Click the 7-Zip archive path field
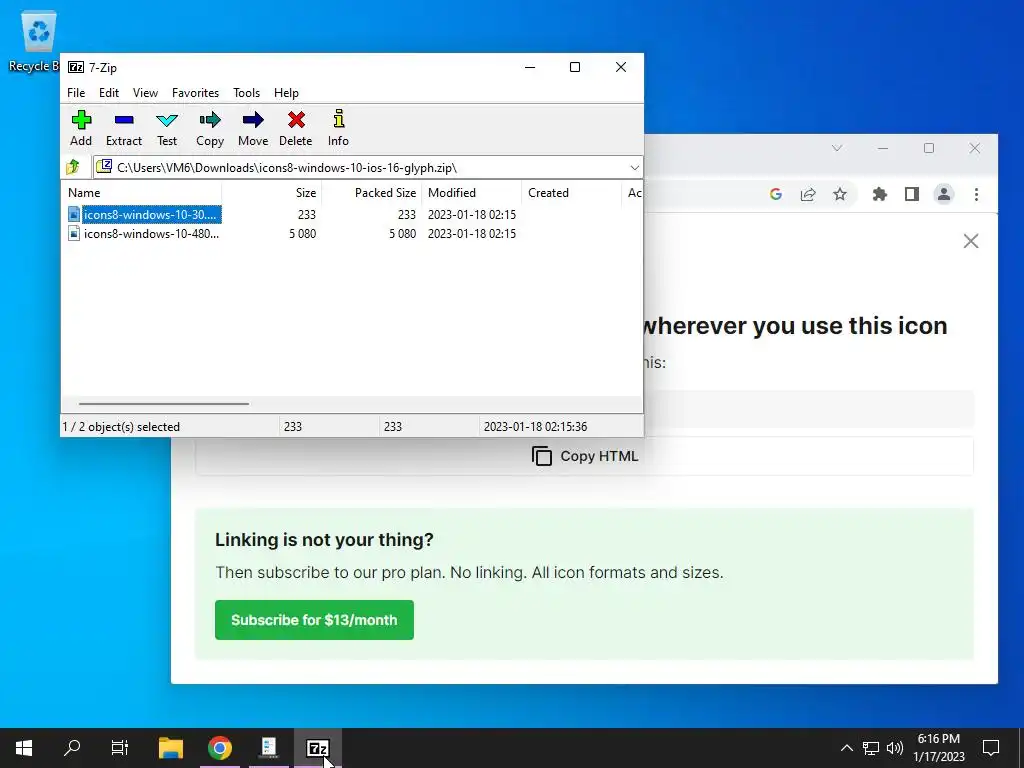 (x=368, y=168)
